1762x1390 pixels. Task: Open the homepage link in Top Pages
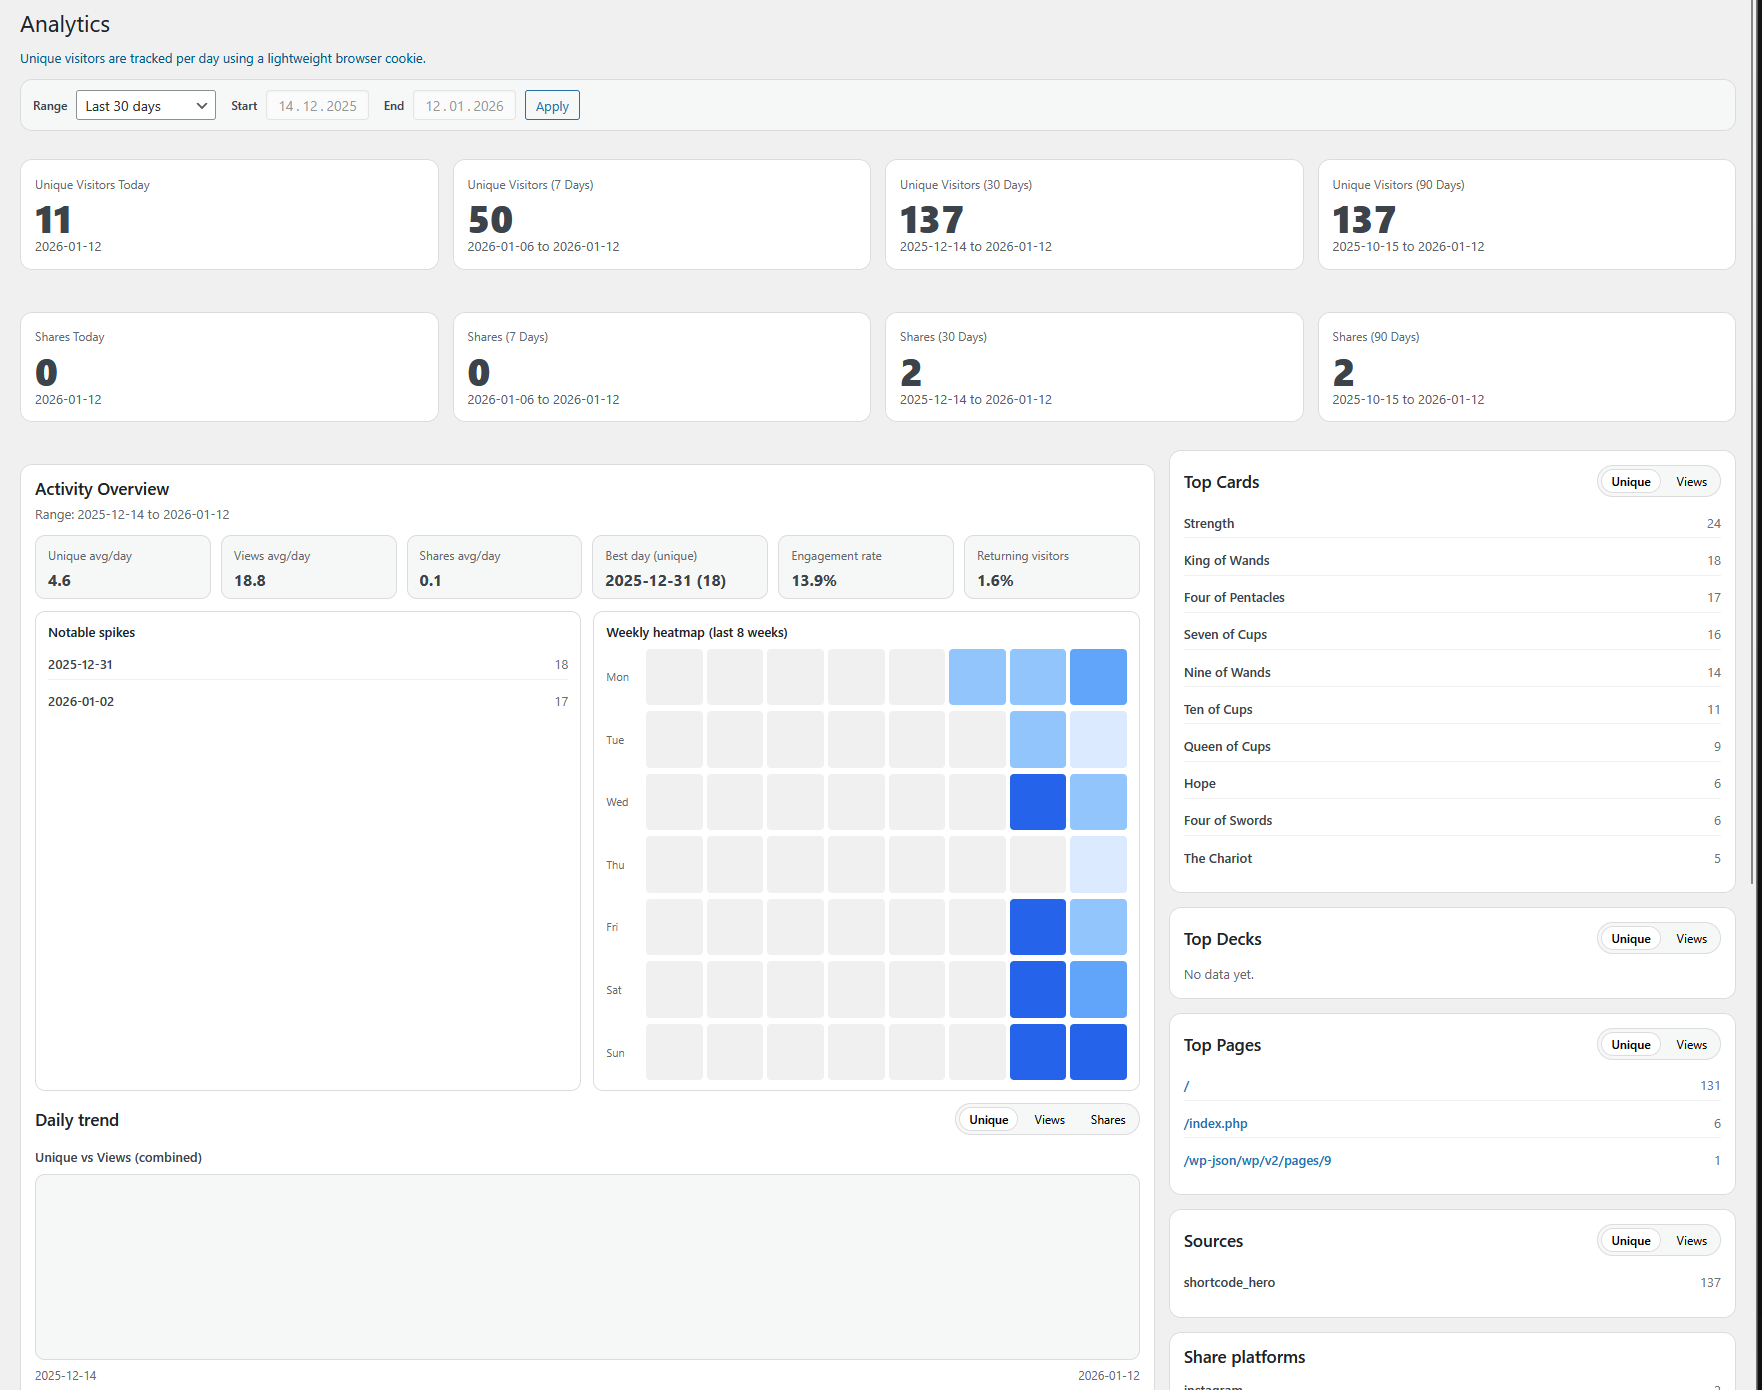coord(1186,1086)
